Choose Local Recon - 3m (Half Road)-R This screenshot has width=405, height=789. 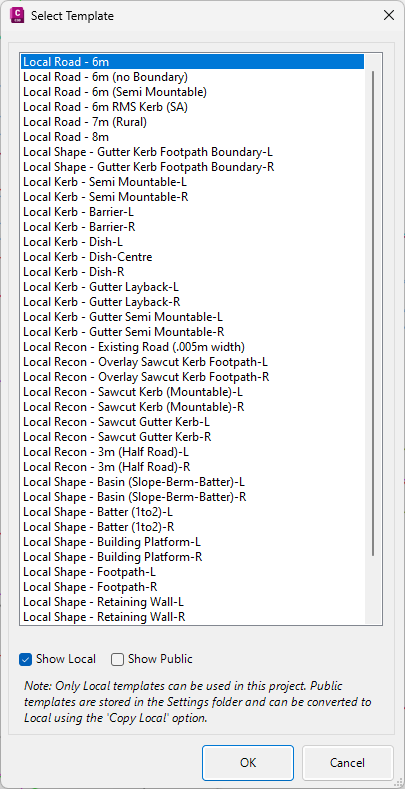(x=192, y=467)
